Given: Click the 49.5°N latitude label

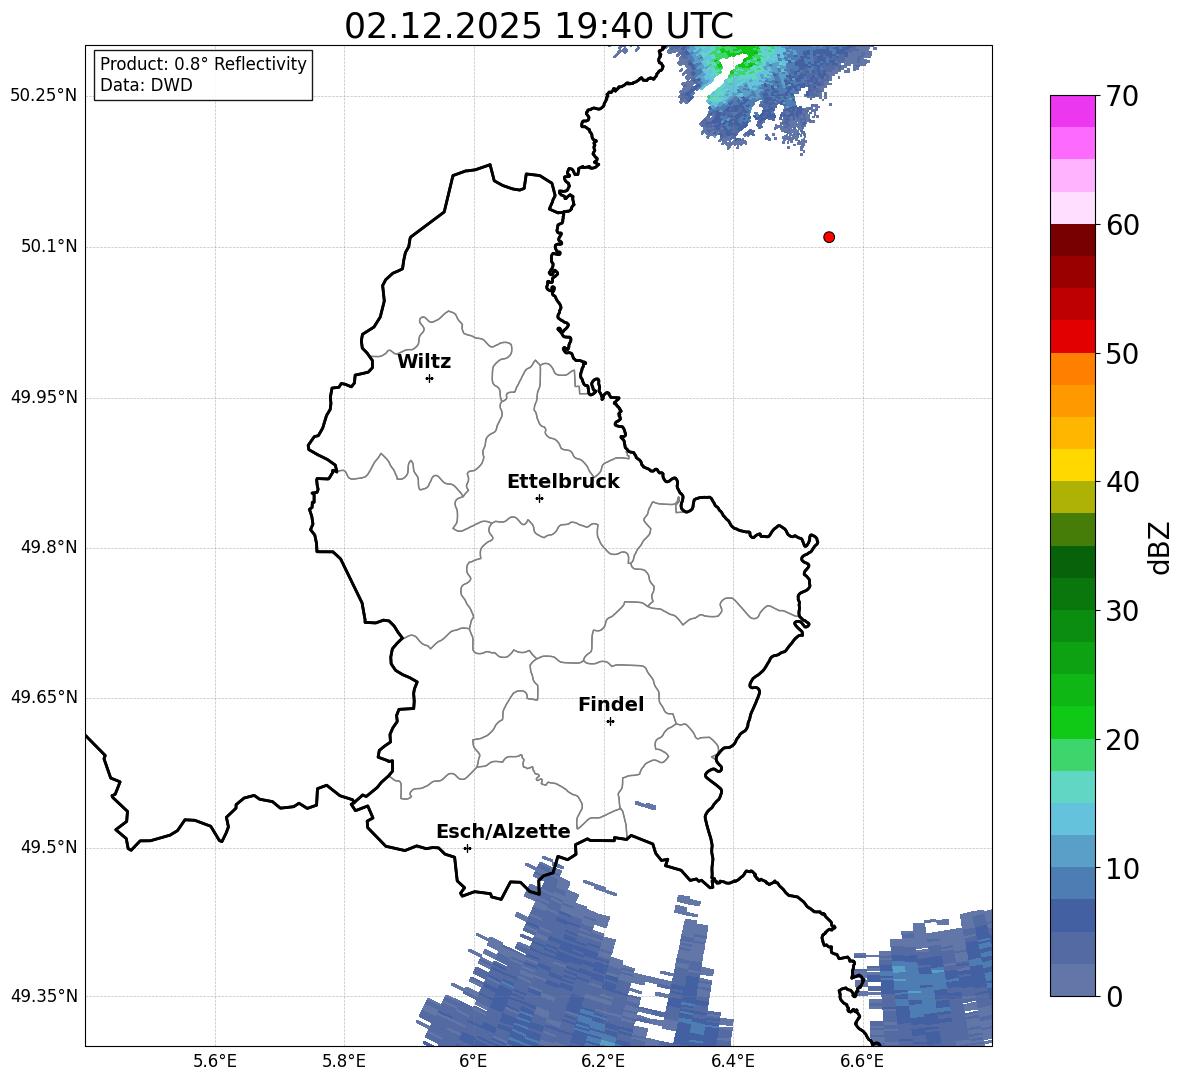Looking at the screenshot, I should (50, 847).
